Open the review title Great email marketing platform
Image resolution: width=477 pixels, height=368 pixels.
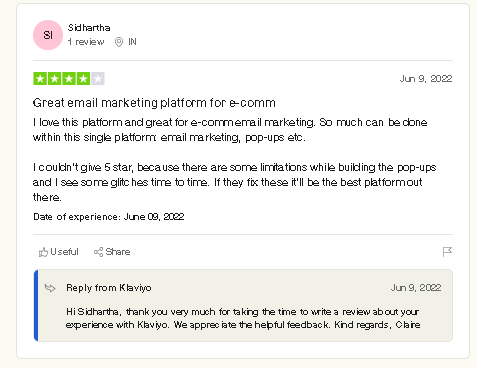154,103
